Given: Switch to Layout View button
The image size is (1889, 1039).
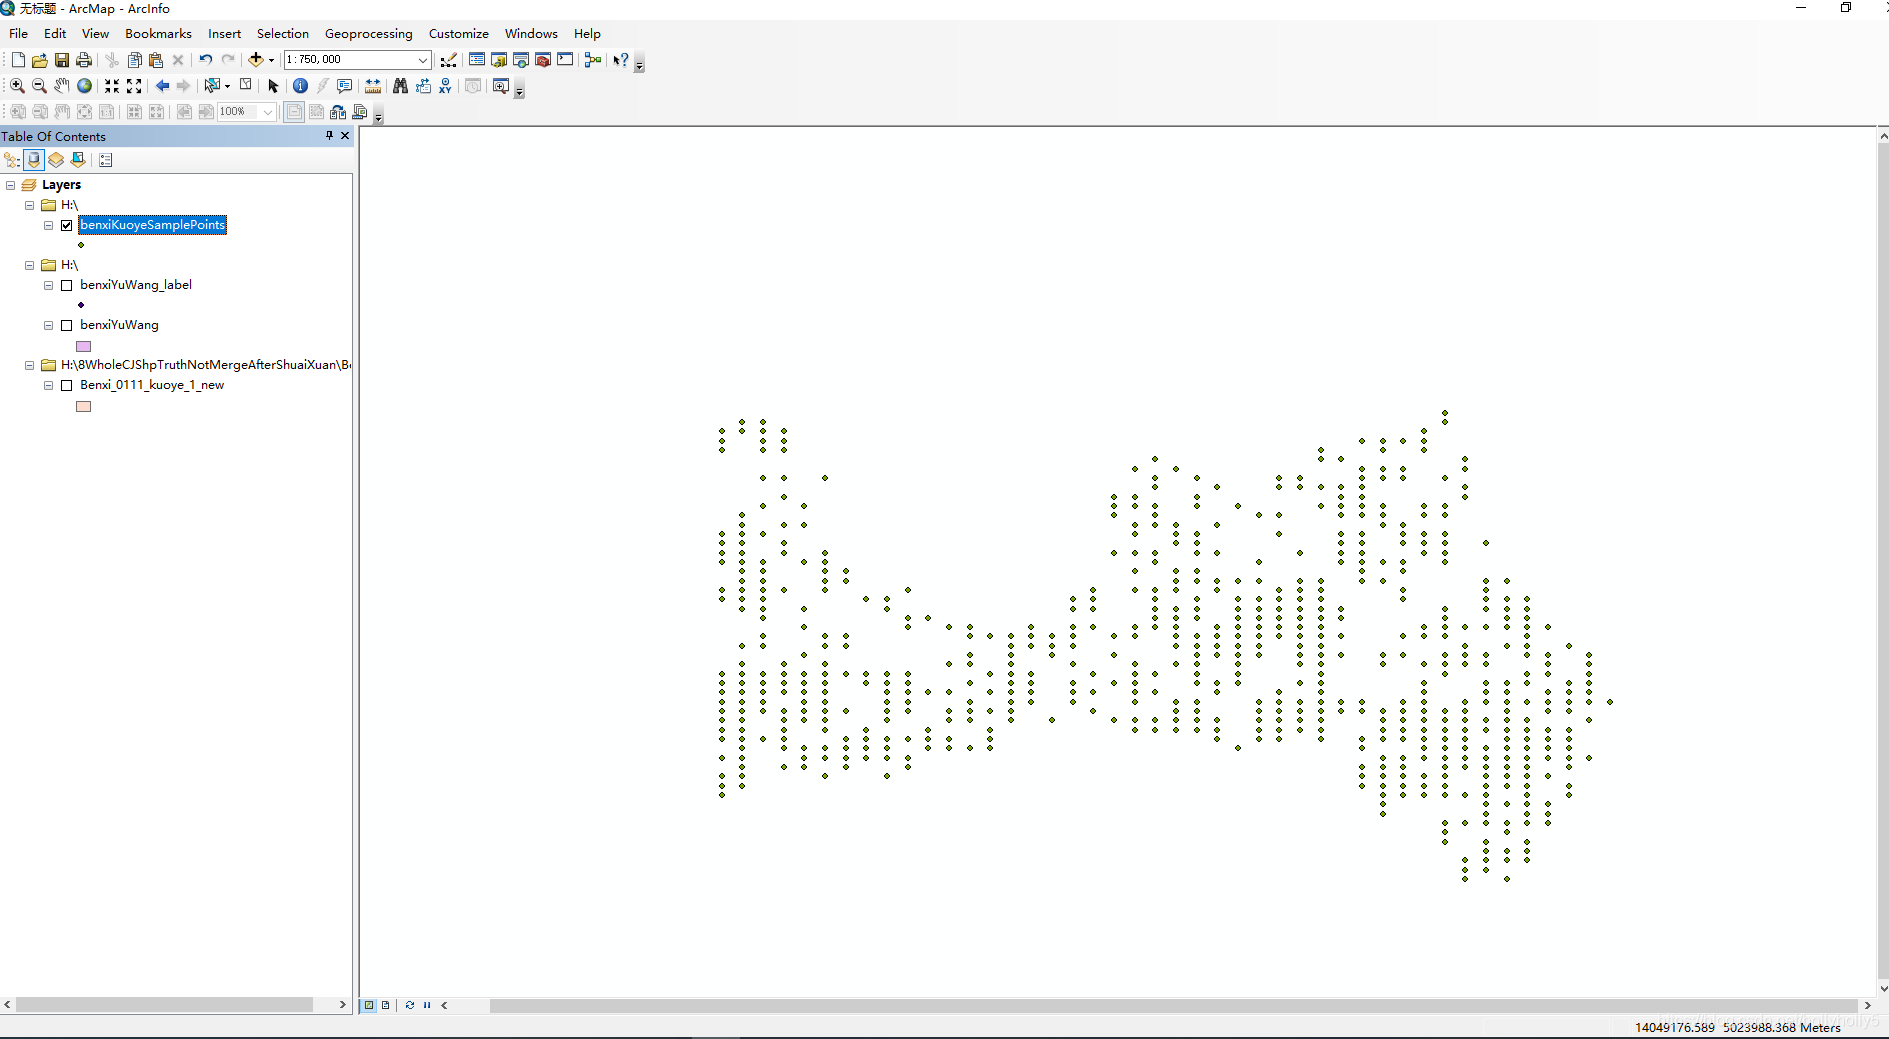Looking at the screenshot, I should pyautogui.click(x=386, y=1005).
